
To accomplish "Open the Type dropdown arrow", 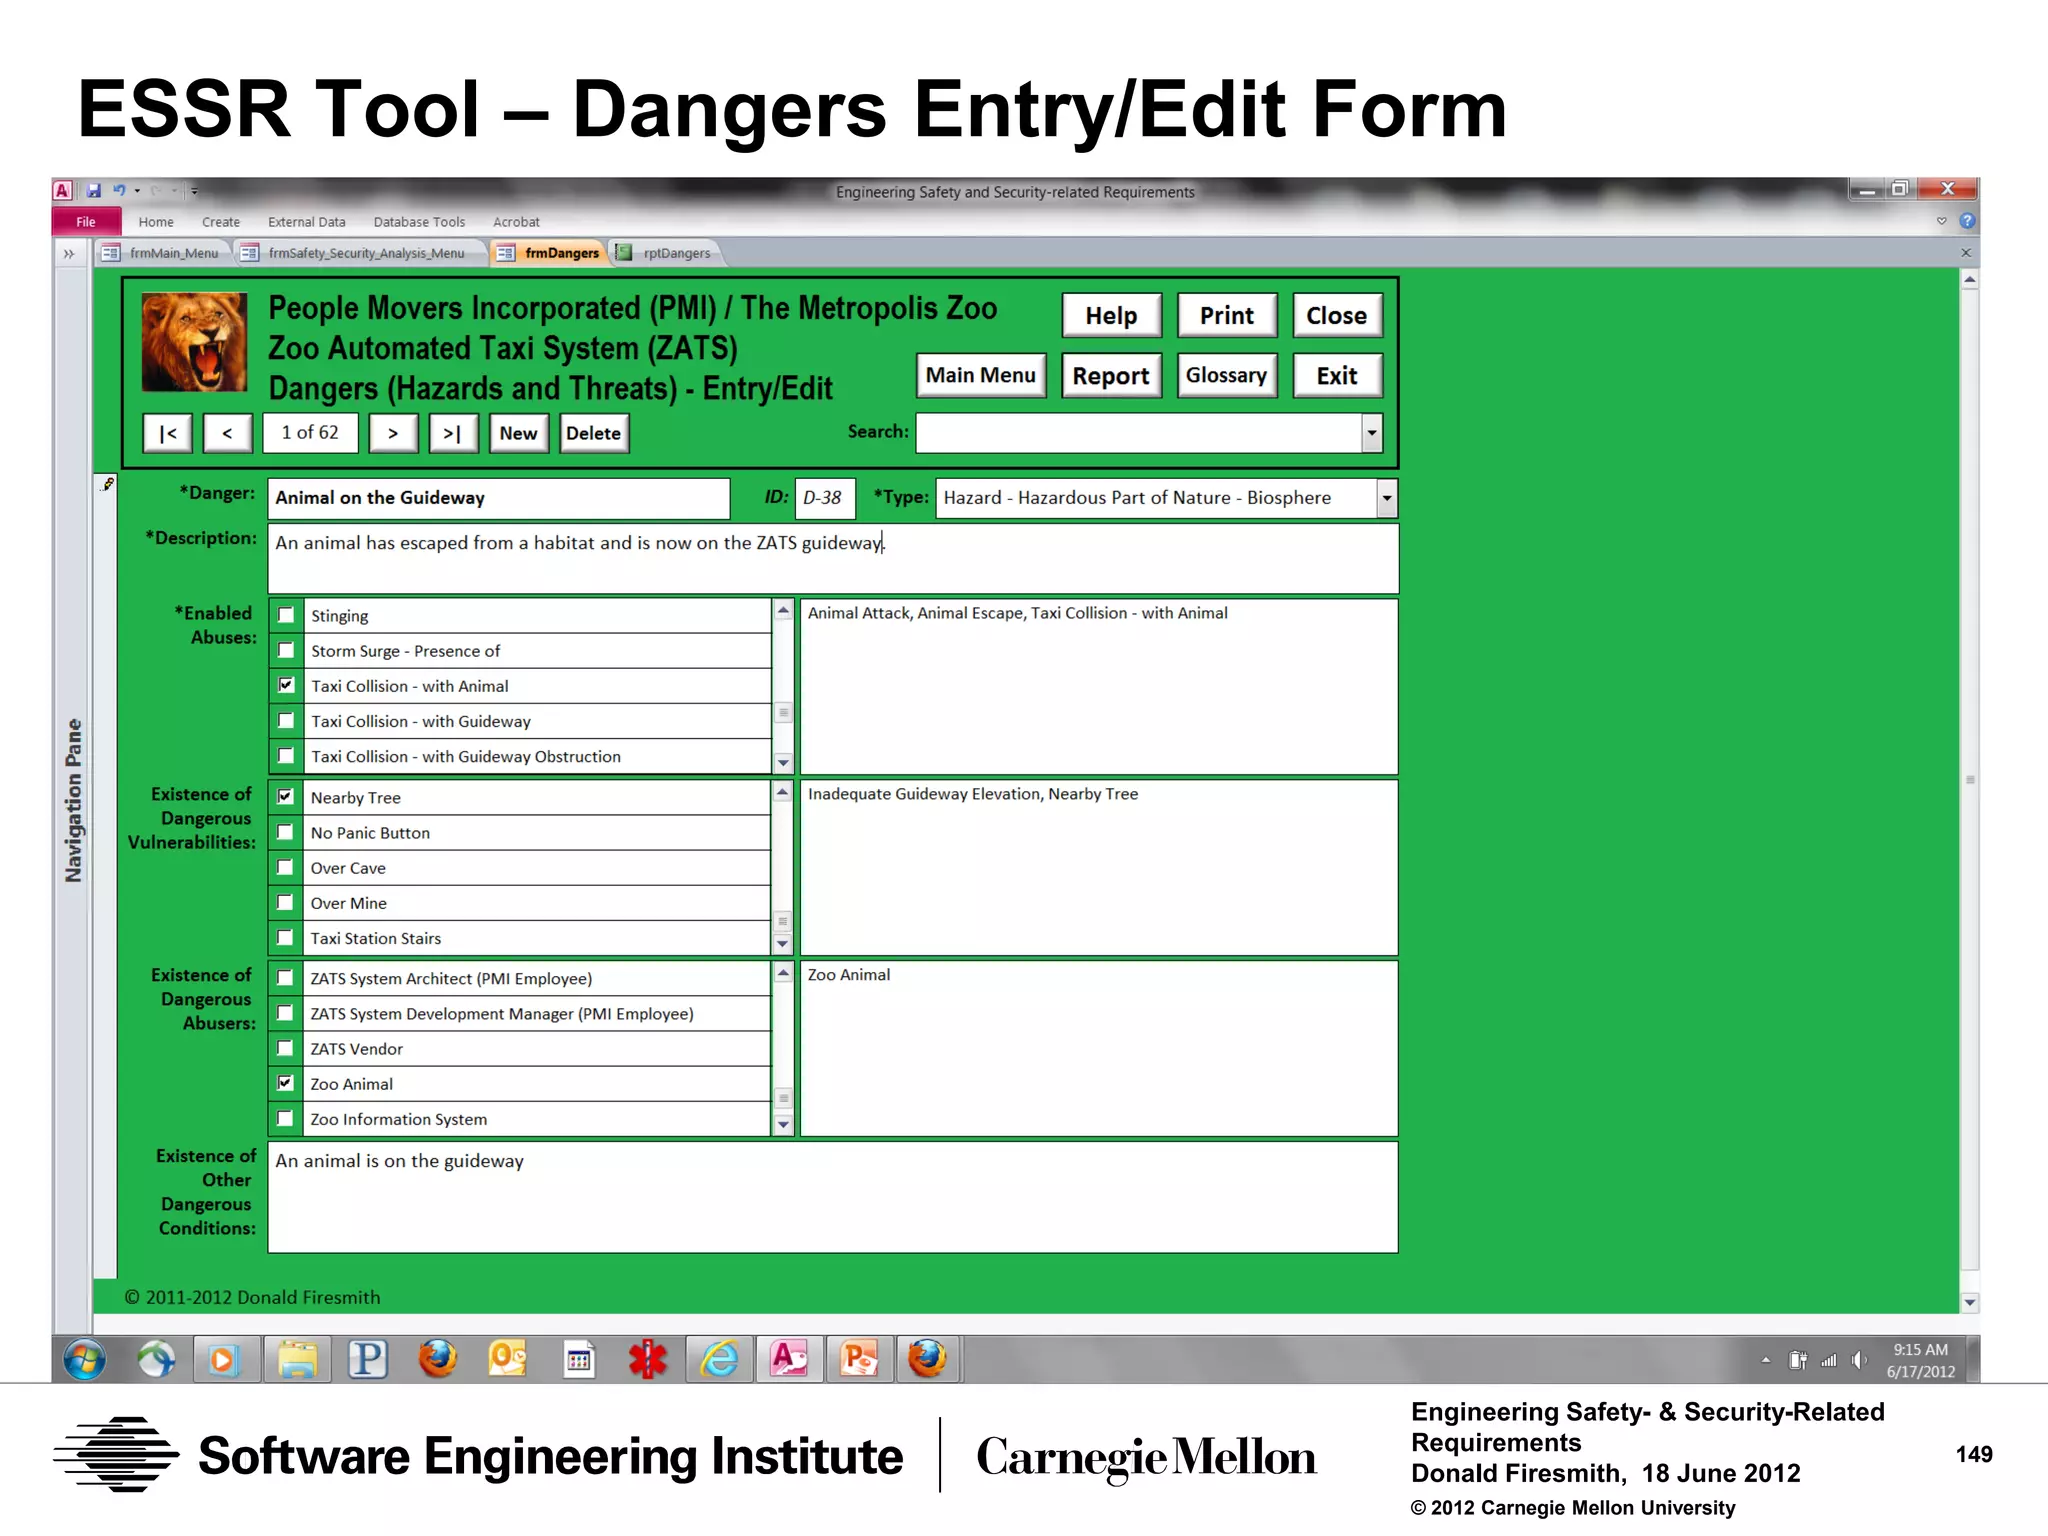I will pos(1387,498).
